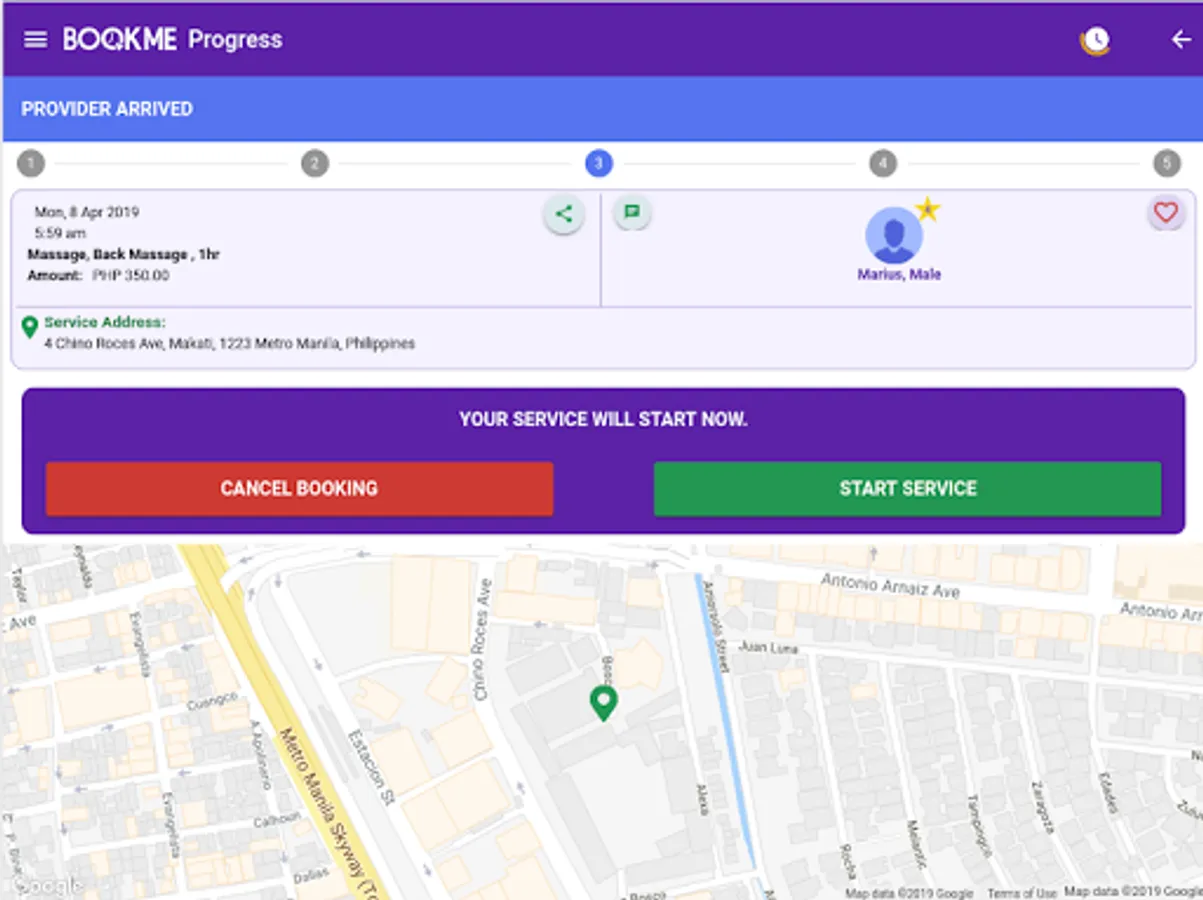Cancel the booking

tap(299, 488)
